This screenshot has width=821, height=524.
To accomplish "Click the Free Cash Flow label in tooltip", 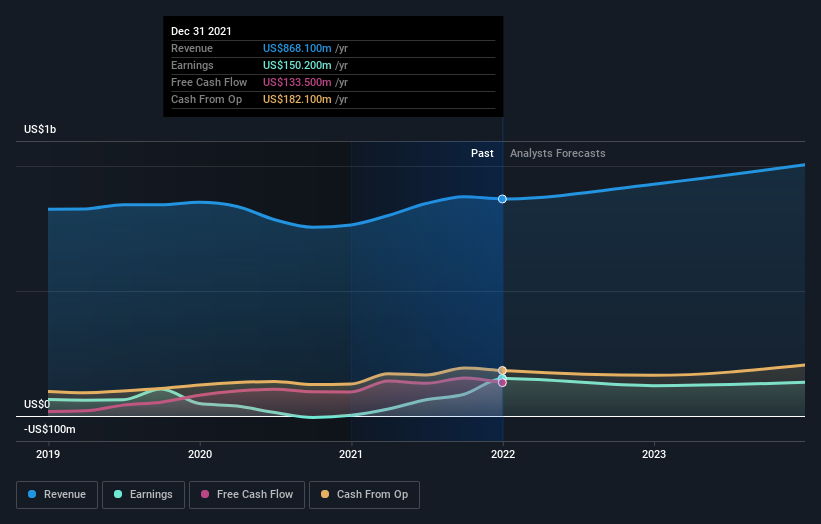I will point(209,82).
